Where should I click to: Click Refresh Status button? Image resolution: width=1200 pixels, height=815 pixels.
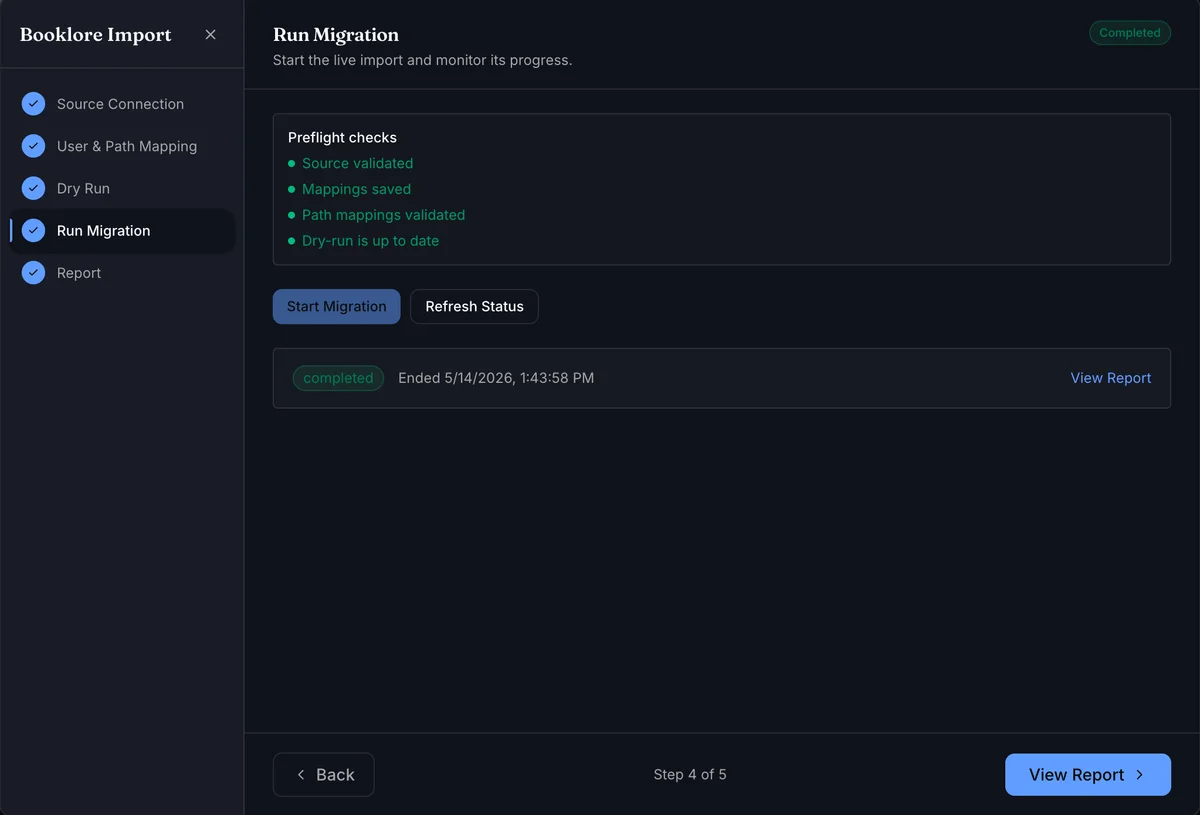[x=474, y=307]
